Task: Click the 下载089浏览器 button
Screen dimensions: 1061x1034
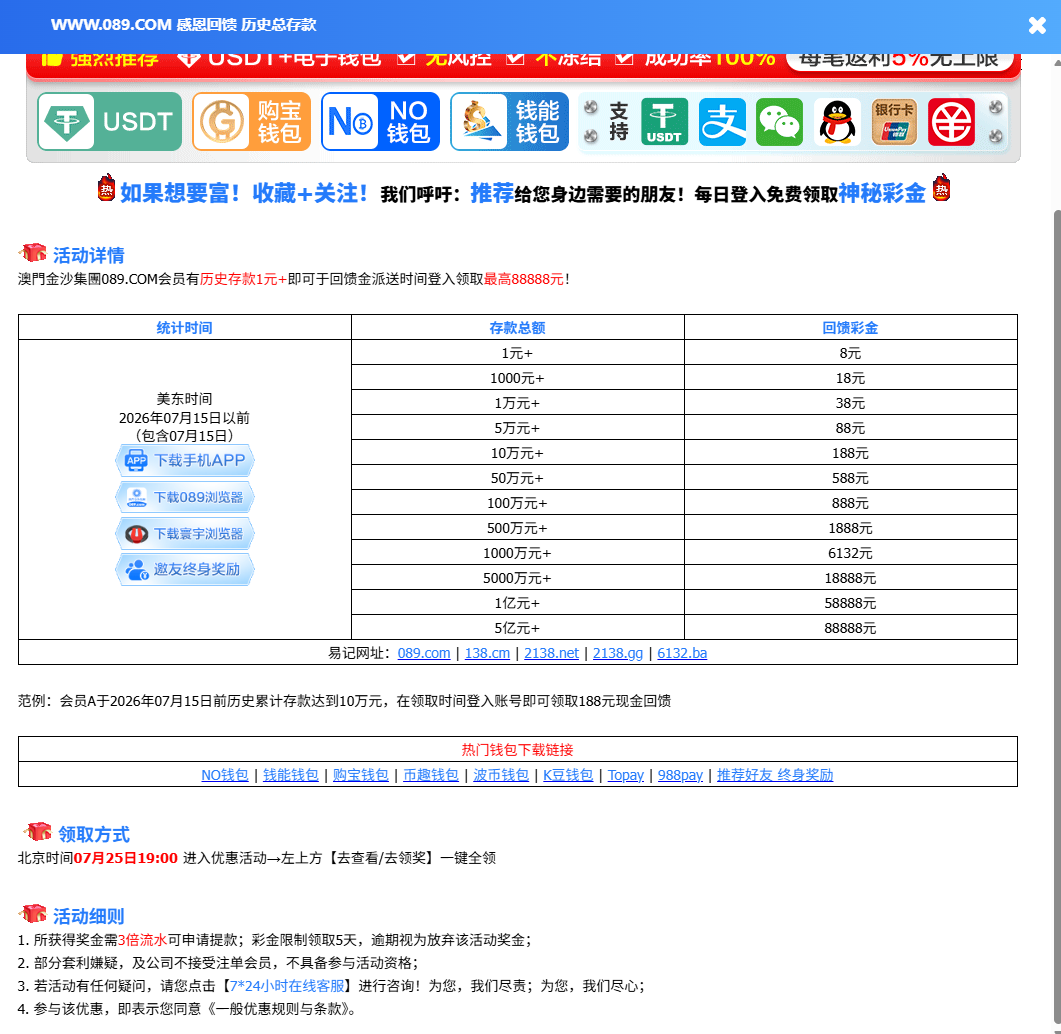Action: coord(185,497)
